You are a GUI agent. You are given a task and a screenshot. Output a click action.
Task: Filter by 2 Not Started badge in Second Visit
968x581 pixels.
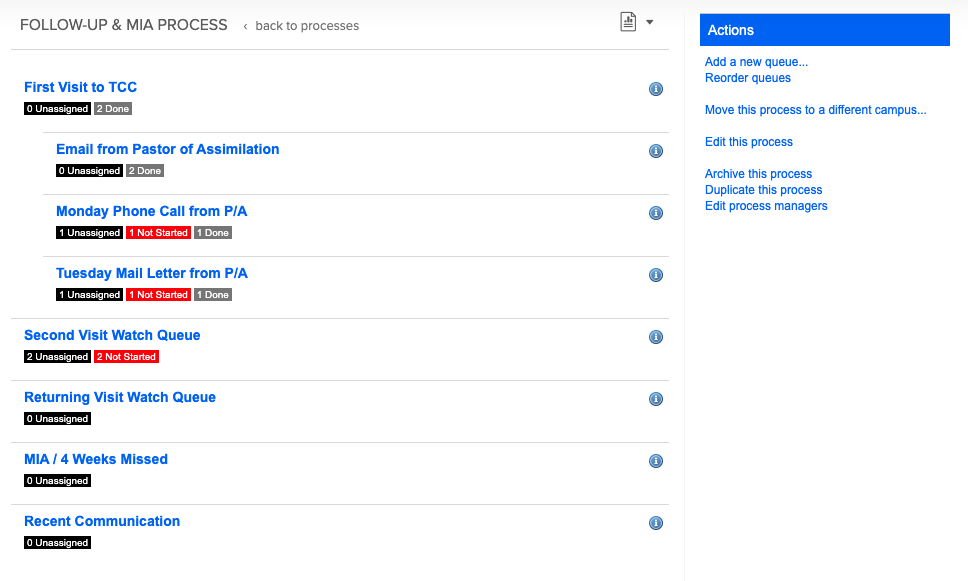[126, 357]
